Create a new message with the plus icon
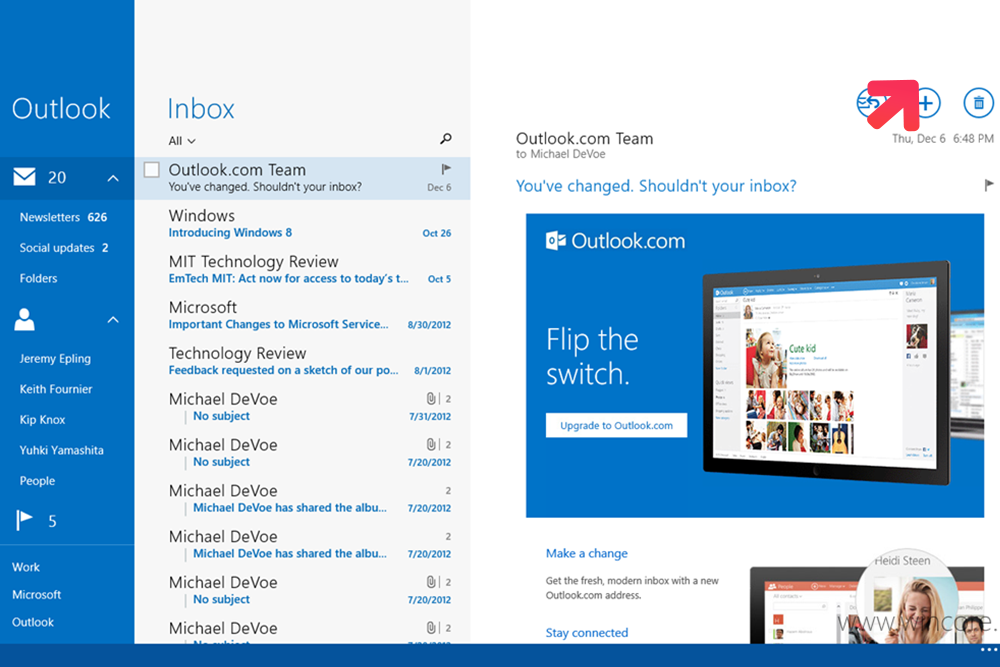This screenshot has height=667, width=1000. 925,103
